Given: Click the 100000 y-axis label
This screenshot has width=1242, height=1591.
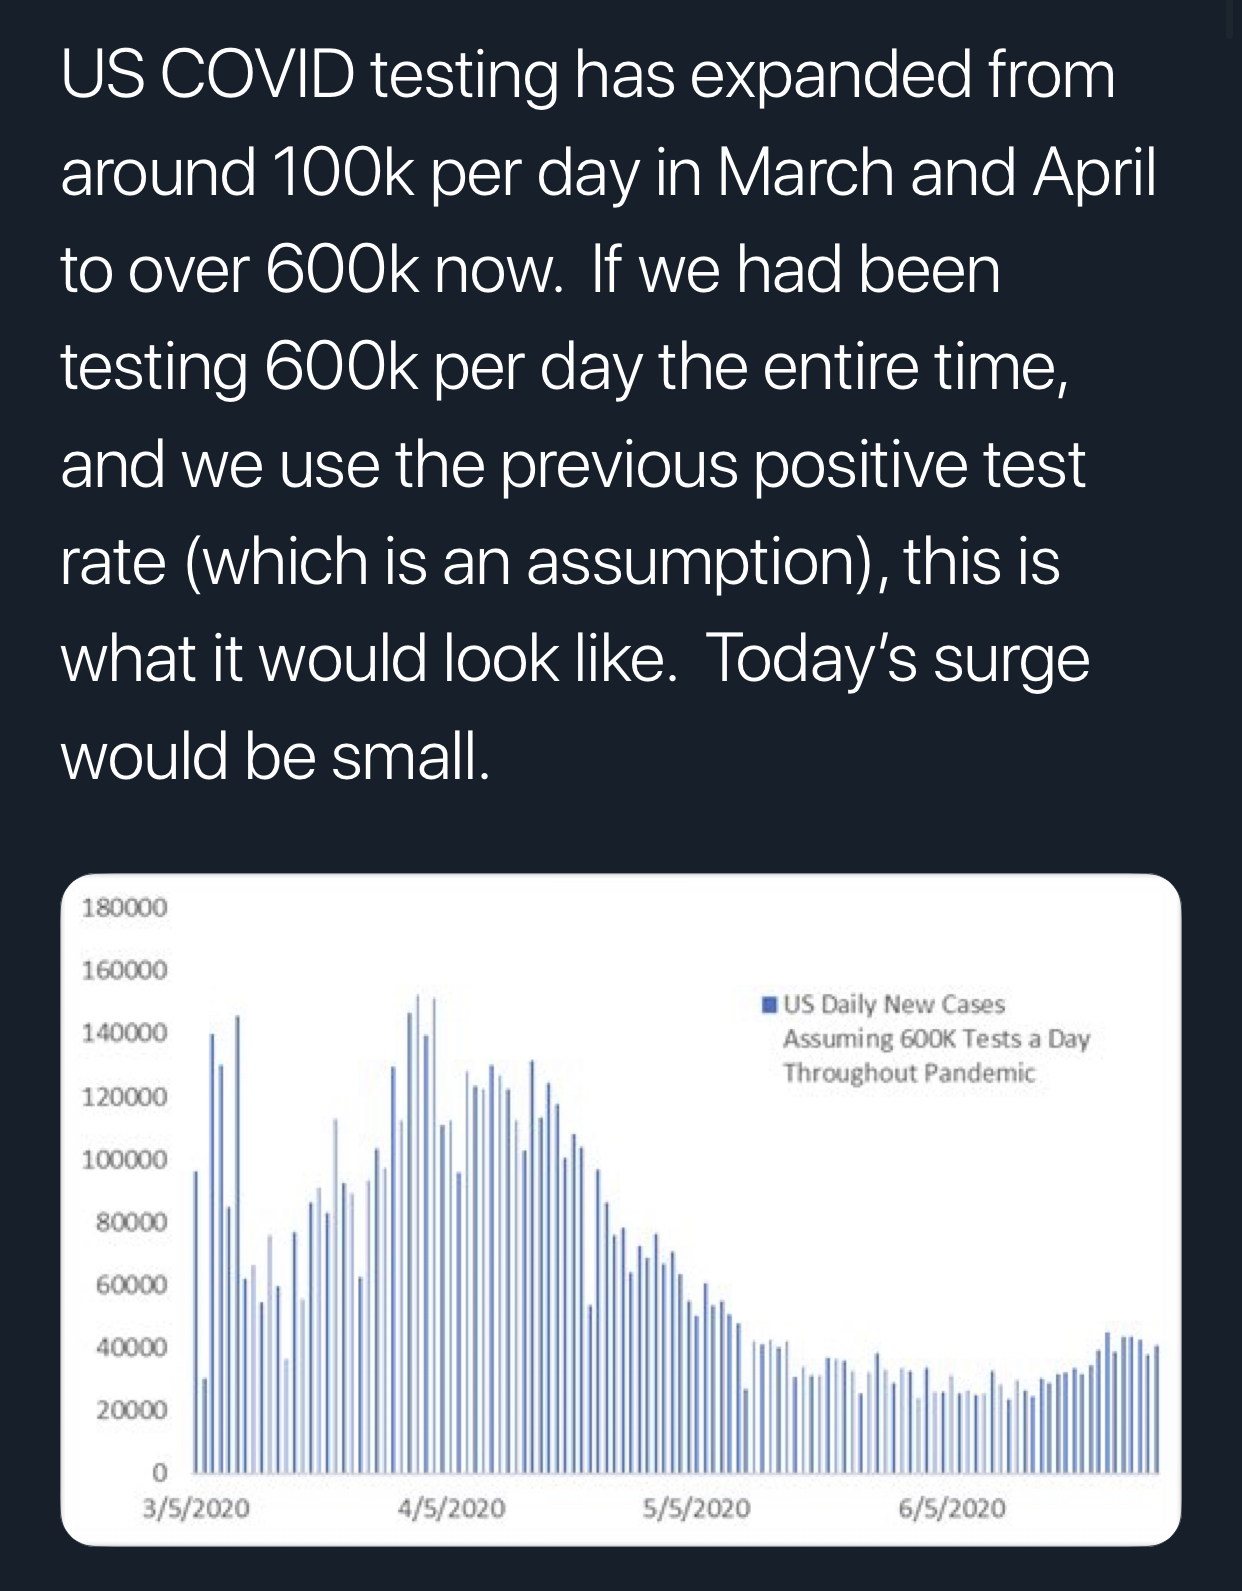Looking at the screenshot, I should pos(125,1160).
